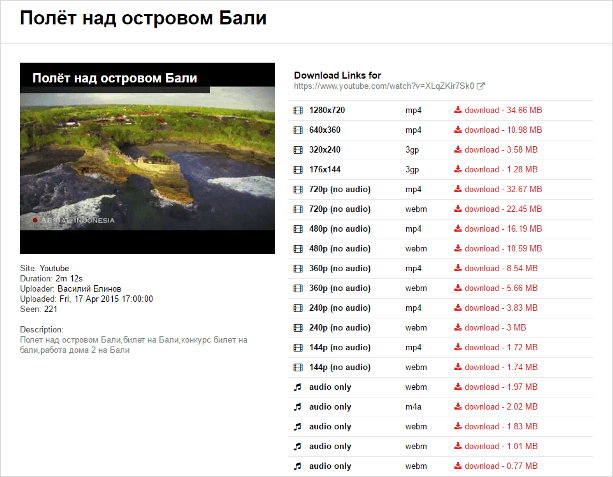This screenshot has width=613, height=477.
Task: Click the m4a format cell
Action: pyautogui.click(x=413, y=407)
